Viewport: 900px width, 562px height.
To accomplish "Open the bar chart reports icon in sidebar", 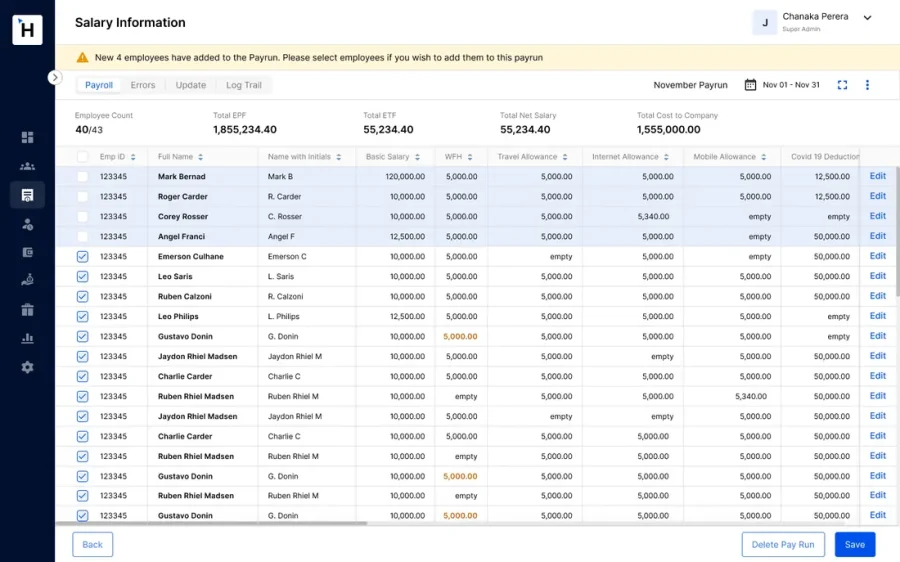I will (x=27, y=338).
